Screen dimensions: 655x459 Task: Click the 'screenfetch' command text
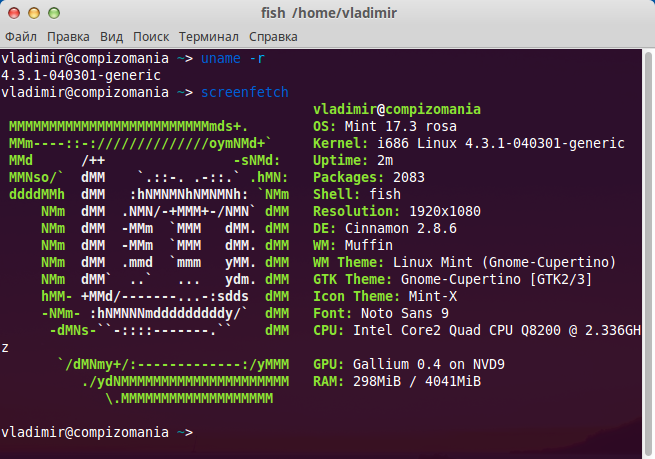pyautogui.click(x=245, y=92)
